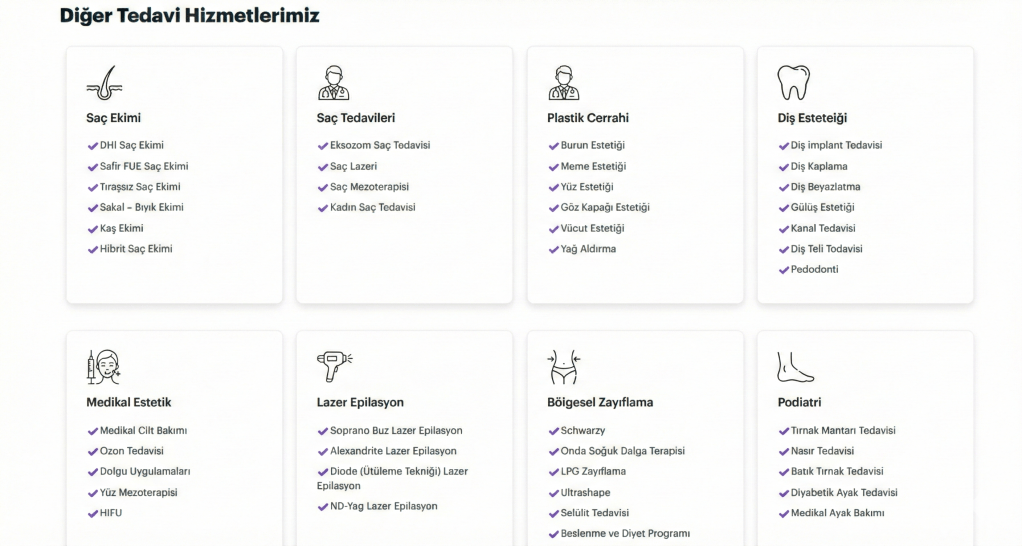Open the DHI Saç Ekimi link
The width and height of the screenshot is (1022, 546).
[131, 146]
